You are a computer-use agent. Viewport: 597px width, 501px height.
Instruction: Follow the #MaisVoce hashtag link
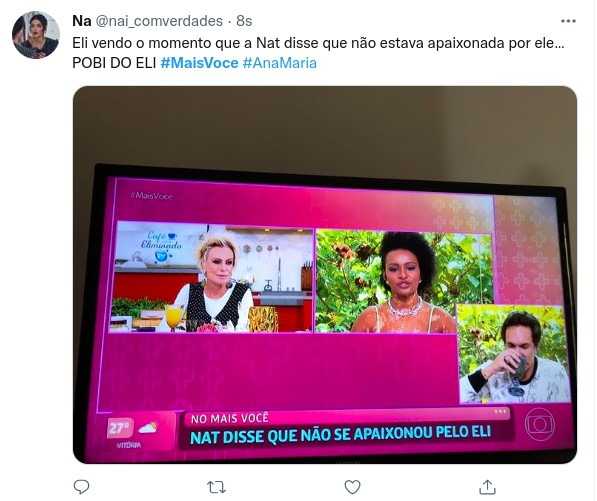[200, 63]
